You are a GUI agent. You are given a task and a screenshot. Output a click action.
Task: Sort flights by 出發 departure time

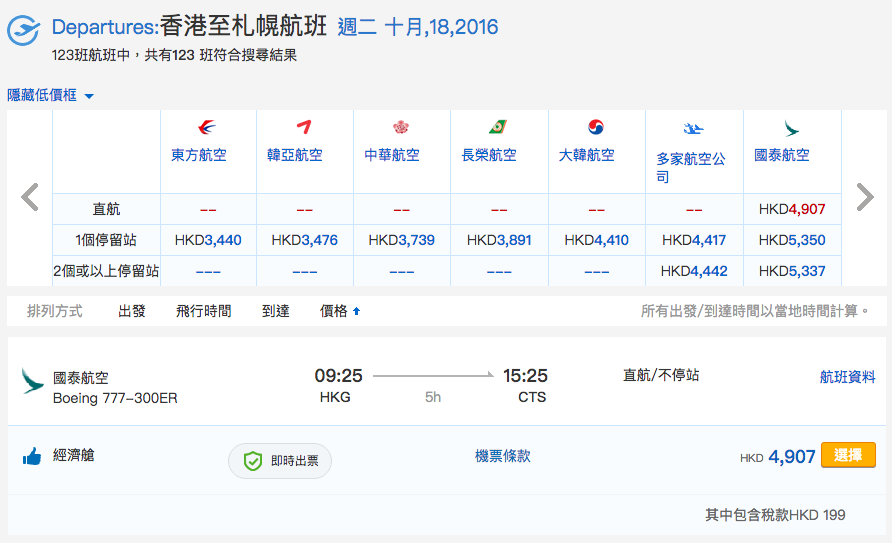pos(132,311)
